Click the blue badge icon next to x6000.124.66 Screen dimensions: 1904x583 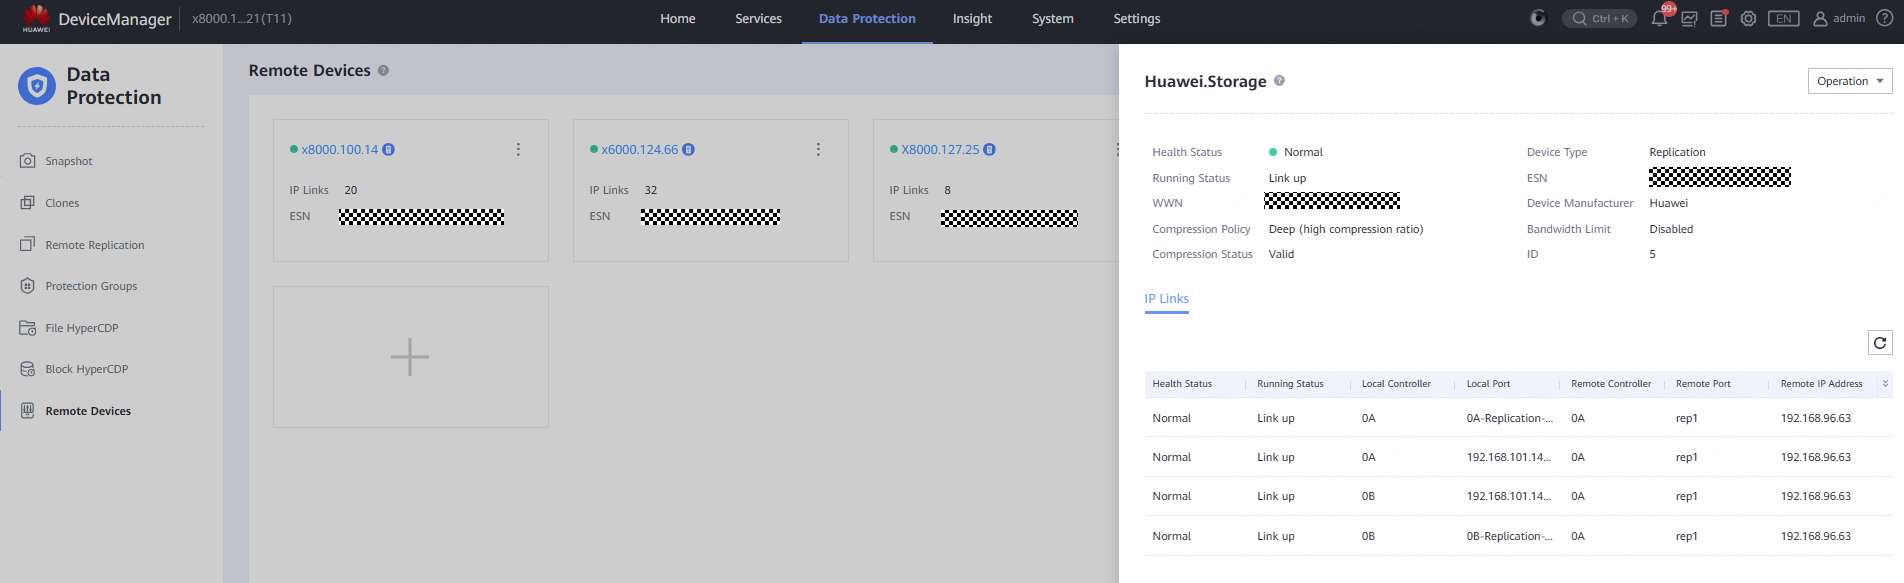689,150
